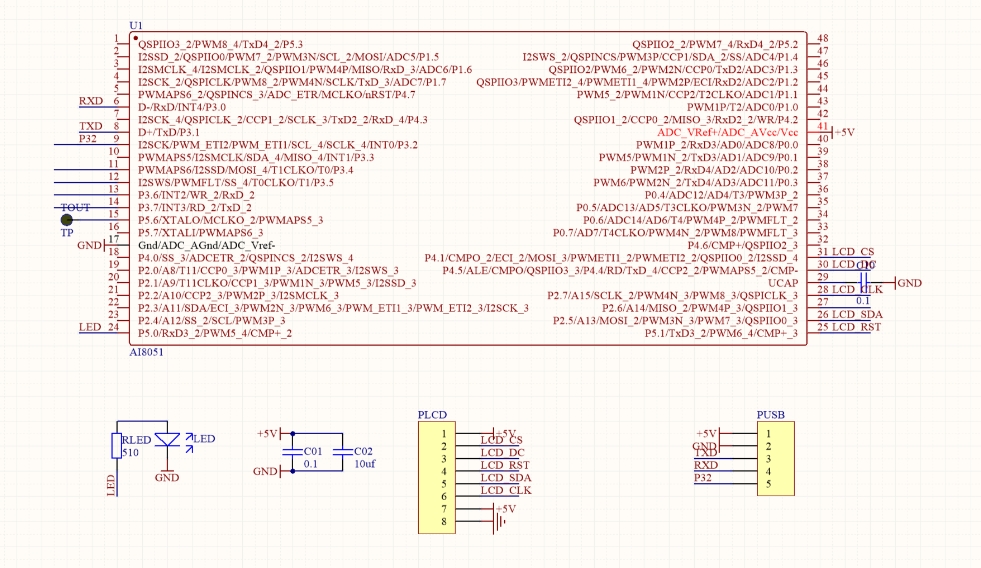Select the LED diode symbol
Screen dimensions: 981x568
click(x=172, y=439)
